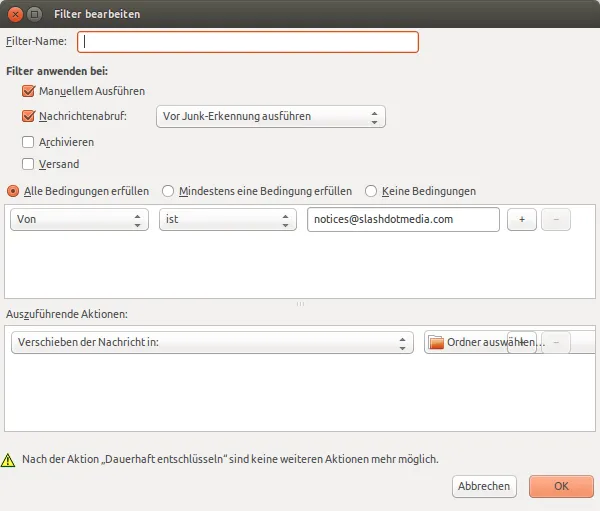Select Alle Bedingungen erfüllen radio button
The height and width of the screenshot is (511, 600).
(13, 191)
